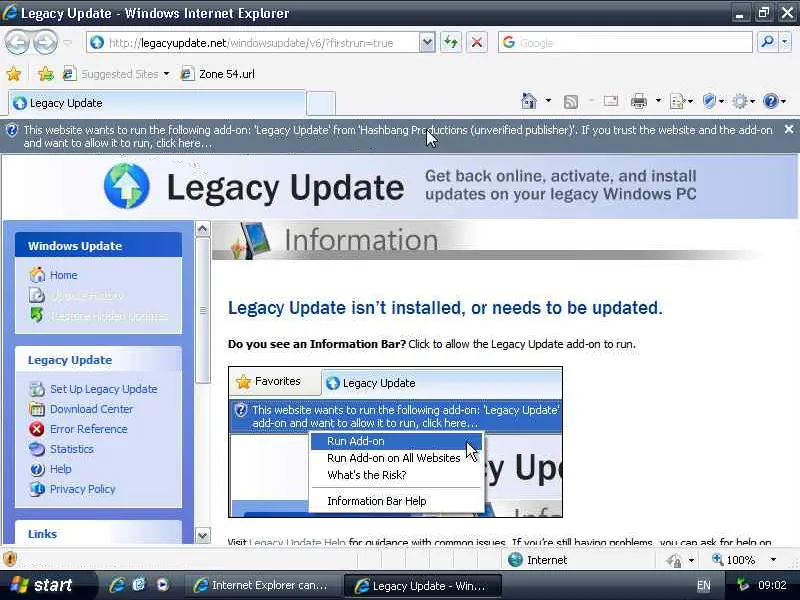Expand the address bar dropdown arrow

point(428,43)
